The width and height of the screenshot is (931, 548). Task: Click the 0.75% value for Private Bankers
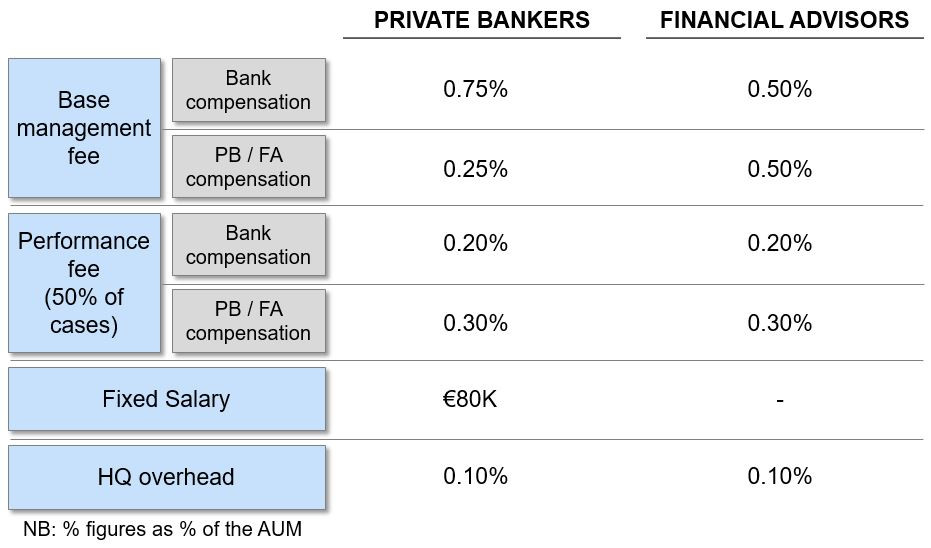475,89
